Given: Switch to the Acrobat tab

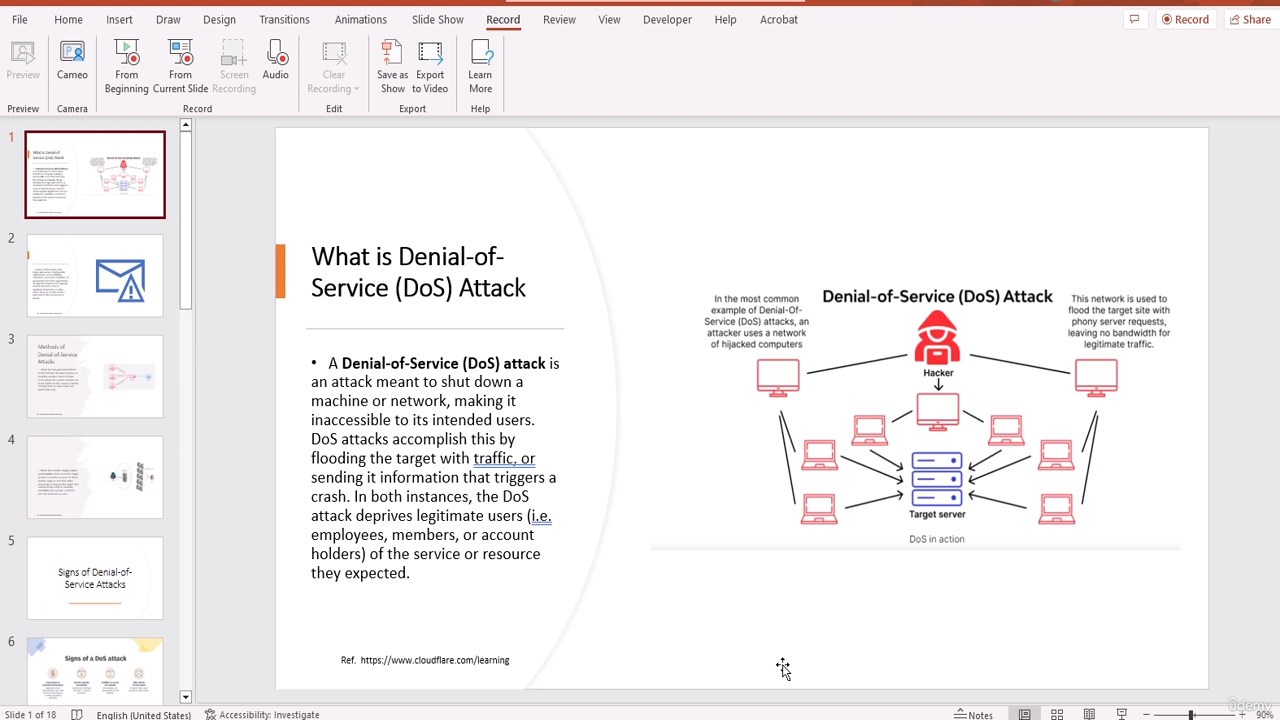Looking at the screenshot, I should coord(778,19).
